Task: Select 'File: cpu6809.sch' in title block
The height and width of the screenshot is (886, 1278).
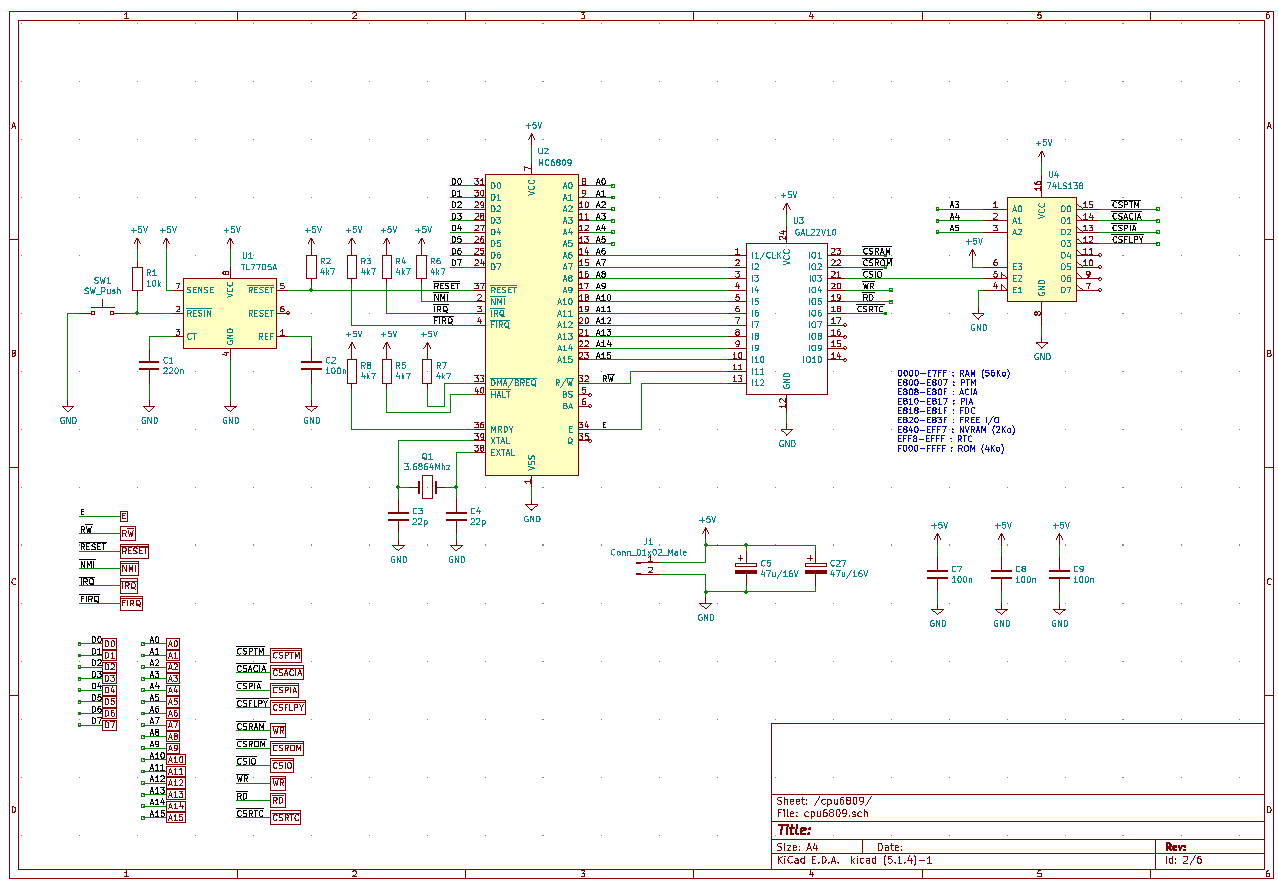Action: tap(823, 813)
